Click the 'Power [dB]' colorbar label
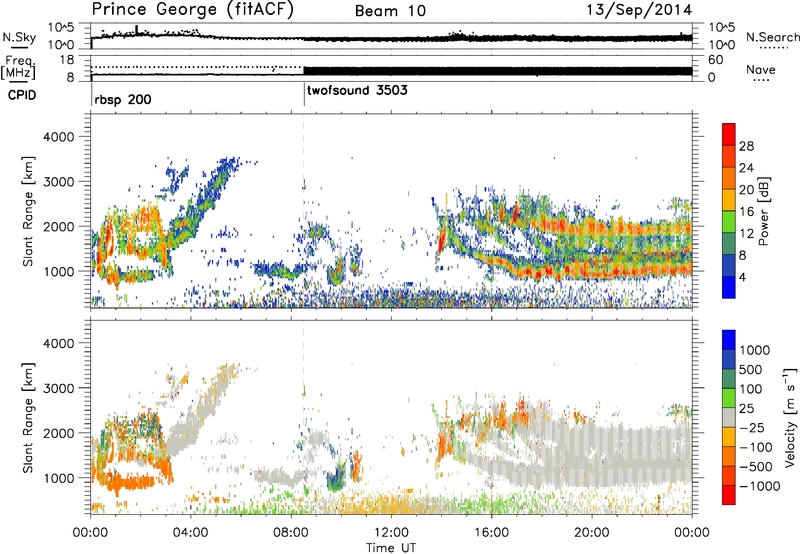The image size is (800, 554). (x=763, y=211)
